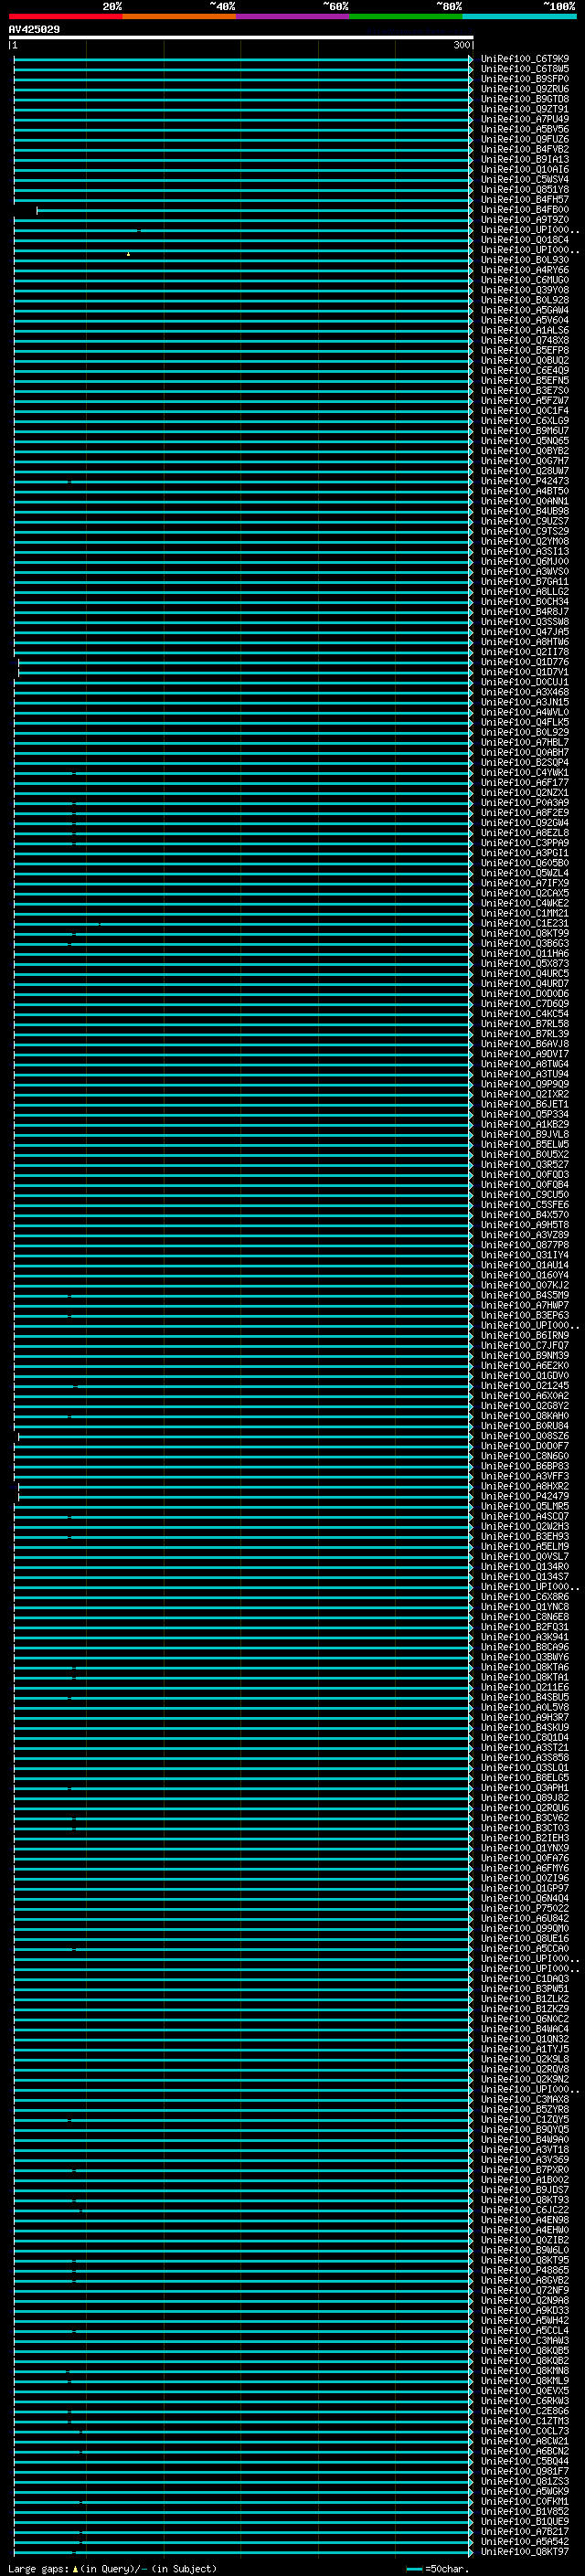Viewport: 585px width, 2576px height.
Task: Click the red 20% identity legend bar
Action: (65, 17)
